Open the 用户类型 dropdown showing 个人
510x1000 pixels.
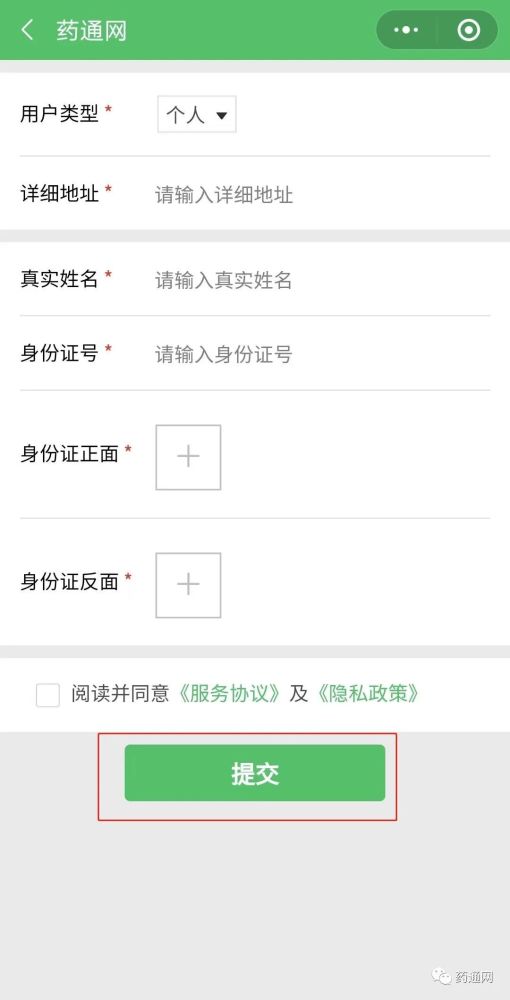tap(197, 115)
